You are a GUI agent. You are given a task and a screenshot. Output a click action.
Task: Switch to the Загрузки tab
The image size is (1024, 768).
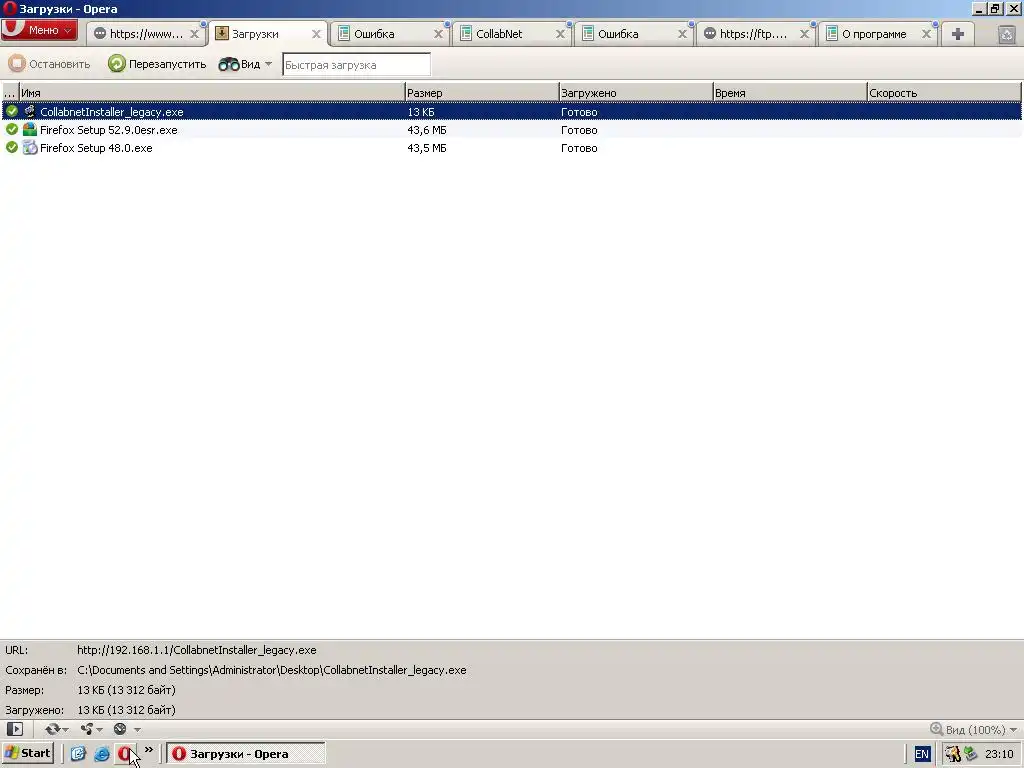[268, 34]
